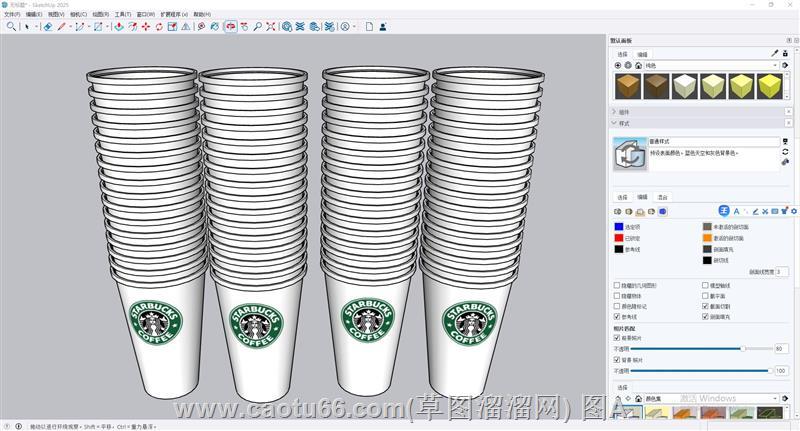Open the 扩展程序 menu
The image size is (800, 431).
[x=174, y=14]
